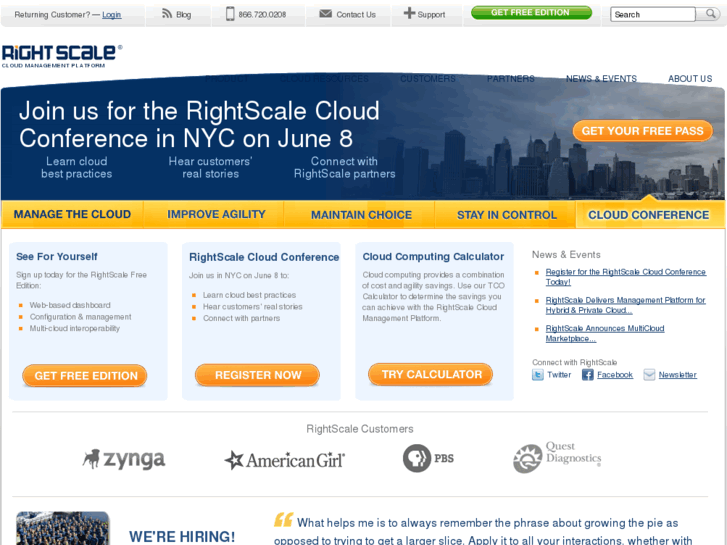Click the phone icon beside 866.720.0208

(230, 14)
